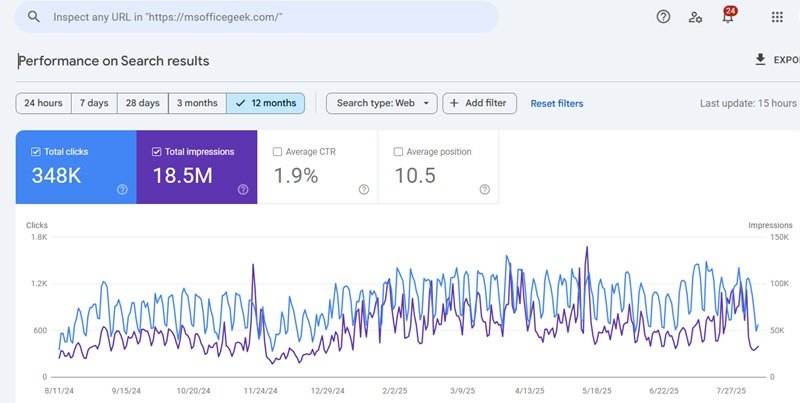The width and height of the screenshot is (800, 403).
Task: Open the notifications bell with 24 badge
Action: click(728, 17)
